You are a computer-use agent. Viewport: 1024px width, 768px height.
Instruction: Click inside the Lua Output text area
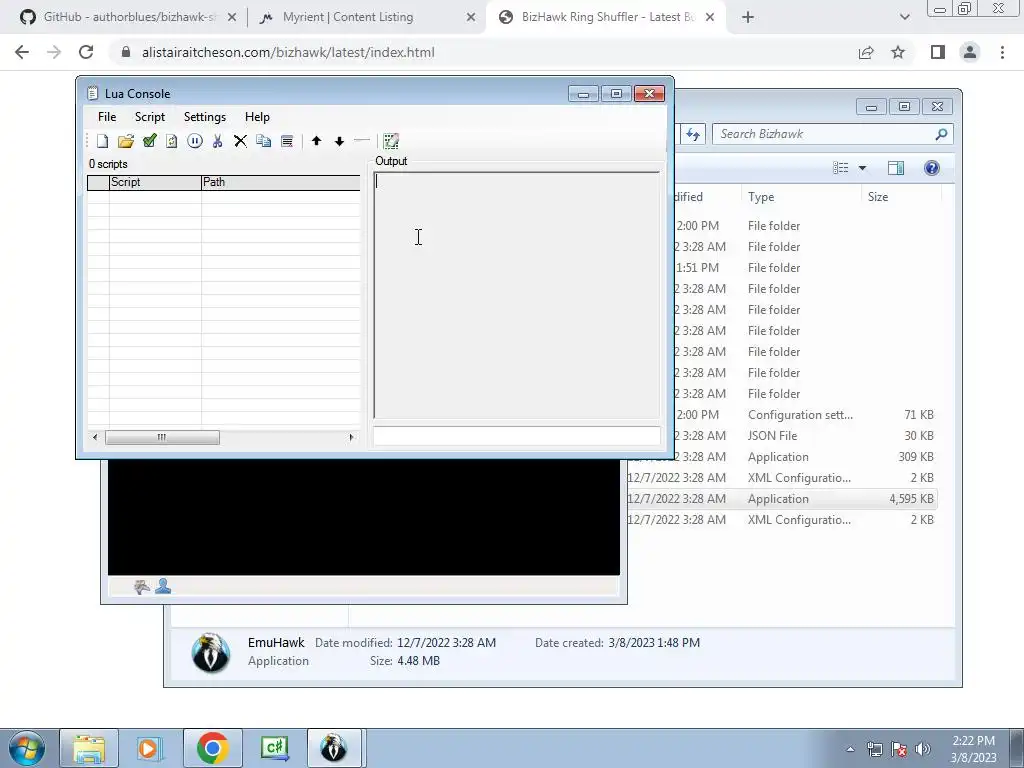point(517,295)
